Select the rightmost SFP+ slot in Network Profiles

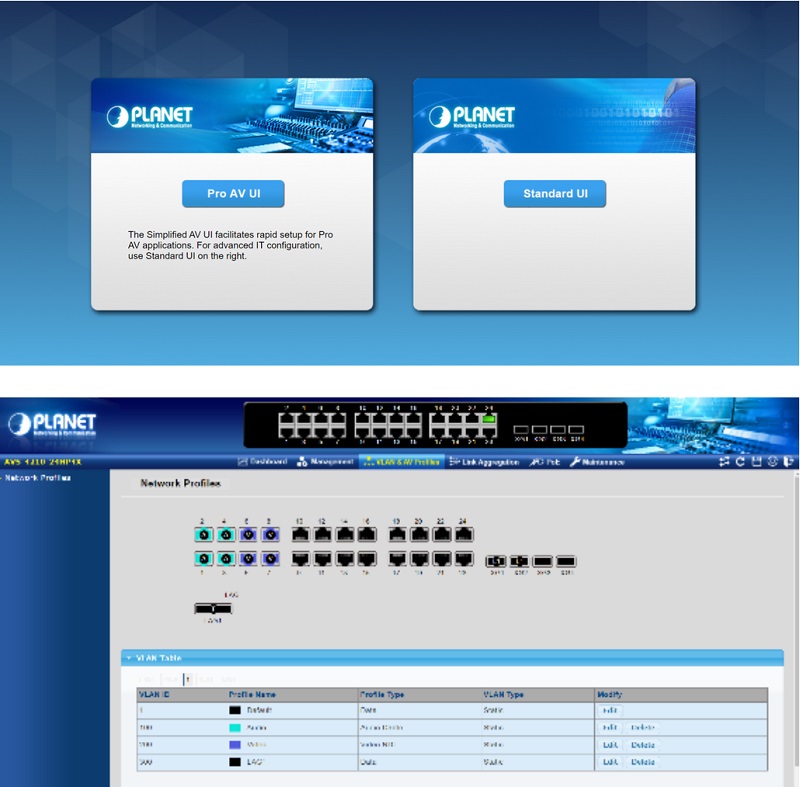click(x=565, y=562)
